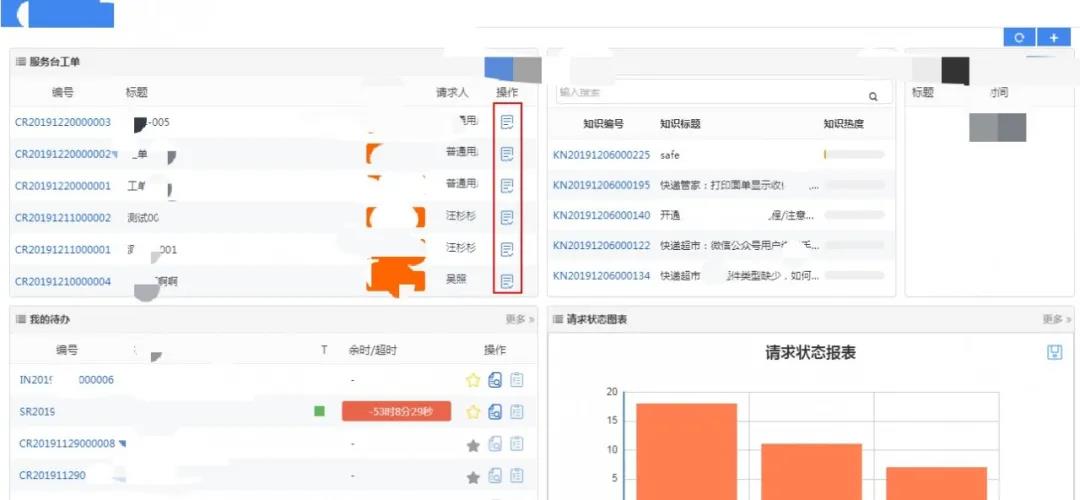The width and height of the screenshot is (1080, 500).
Task: Click the heat bar for KN20191206000134
Action: click(x=854, y=275)
